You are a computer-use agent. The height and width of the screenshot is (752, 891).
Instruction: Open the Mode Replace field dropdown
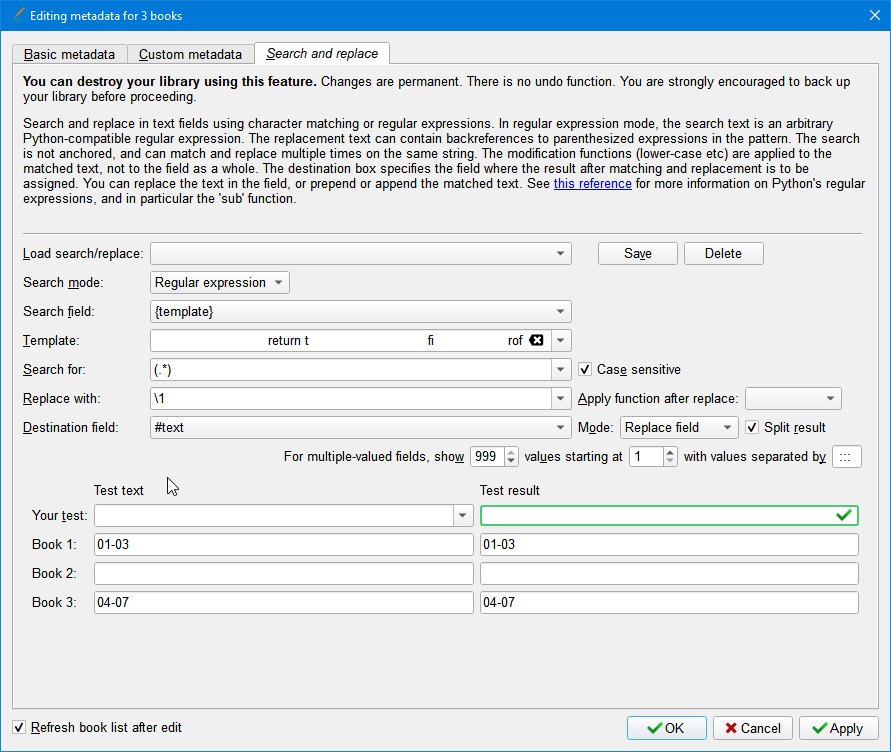[679, 428]
